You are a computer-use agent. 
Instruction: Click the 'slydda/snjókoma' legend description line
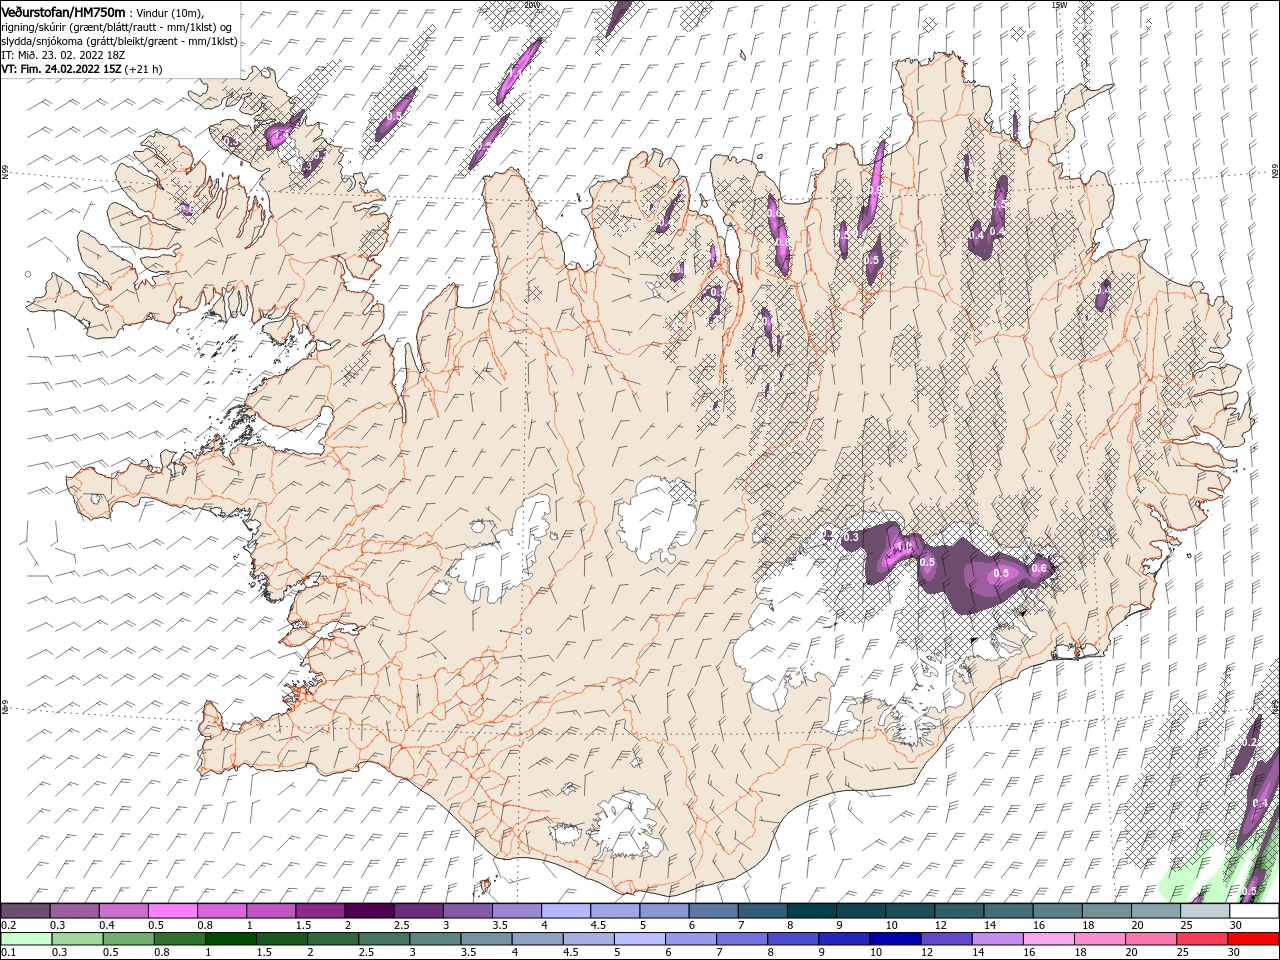click(x=119, y=41)
